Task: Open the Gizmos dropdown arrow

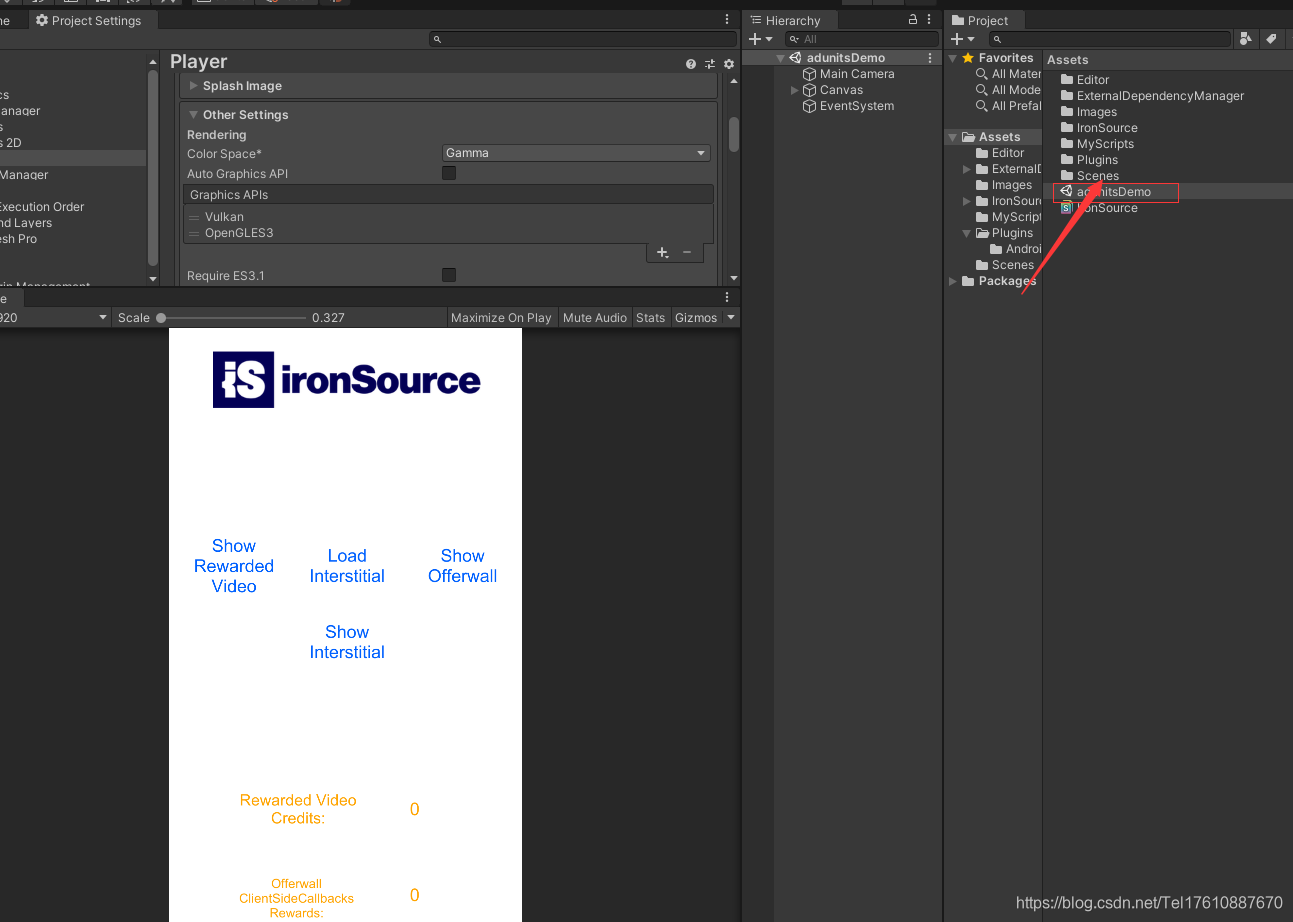Action: click(731, 318)
